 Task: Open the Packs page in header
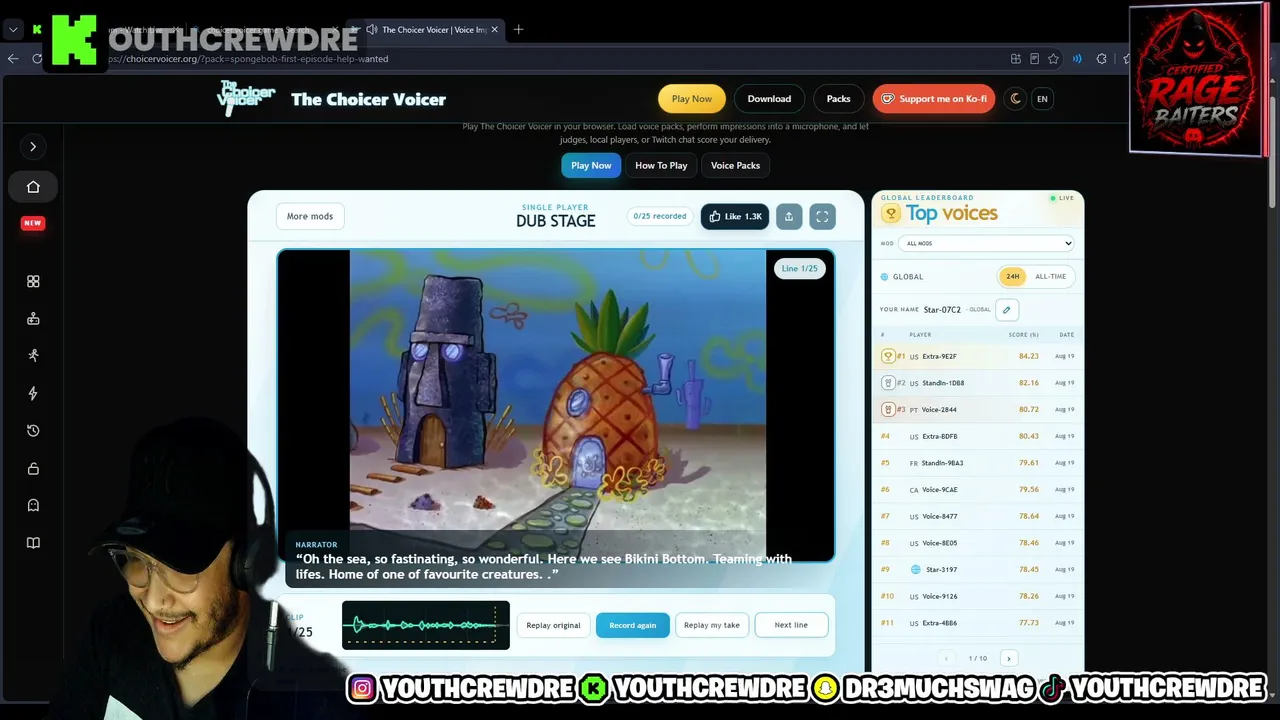tap(838, 99)
